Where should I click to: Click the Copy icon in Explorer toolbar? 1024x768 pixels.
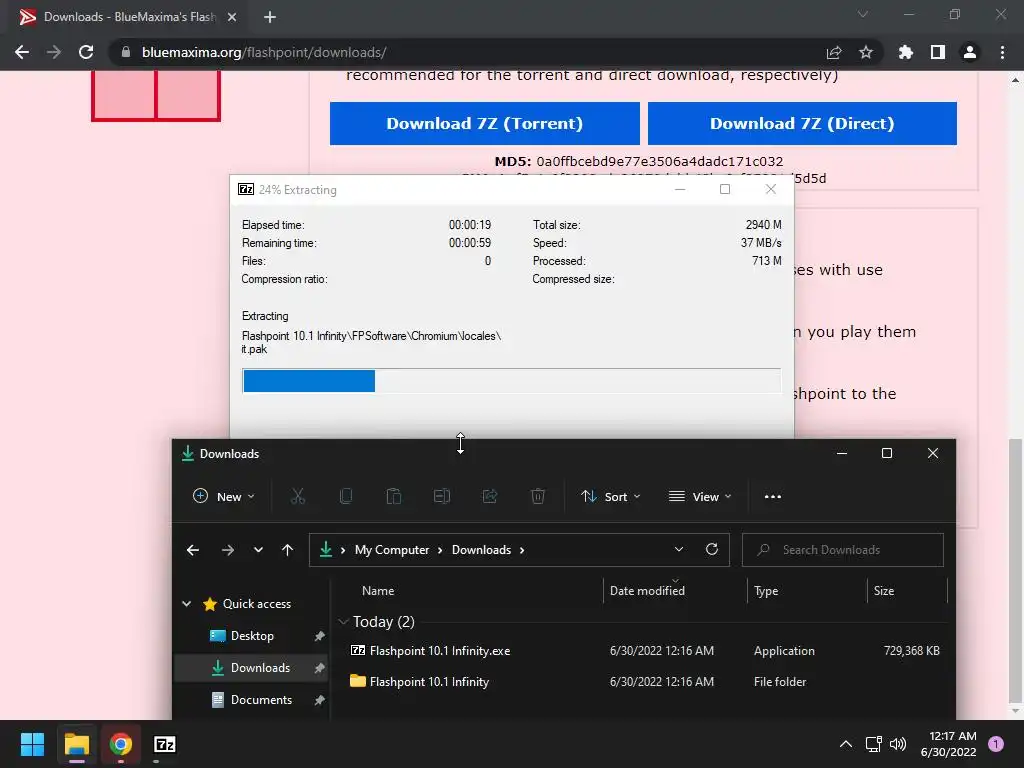tap(346, 496)
